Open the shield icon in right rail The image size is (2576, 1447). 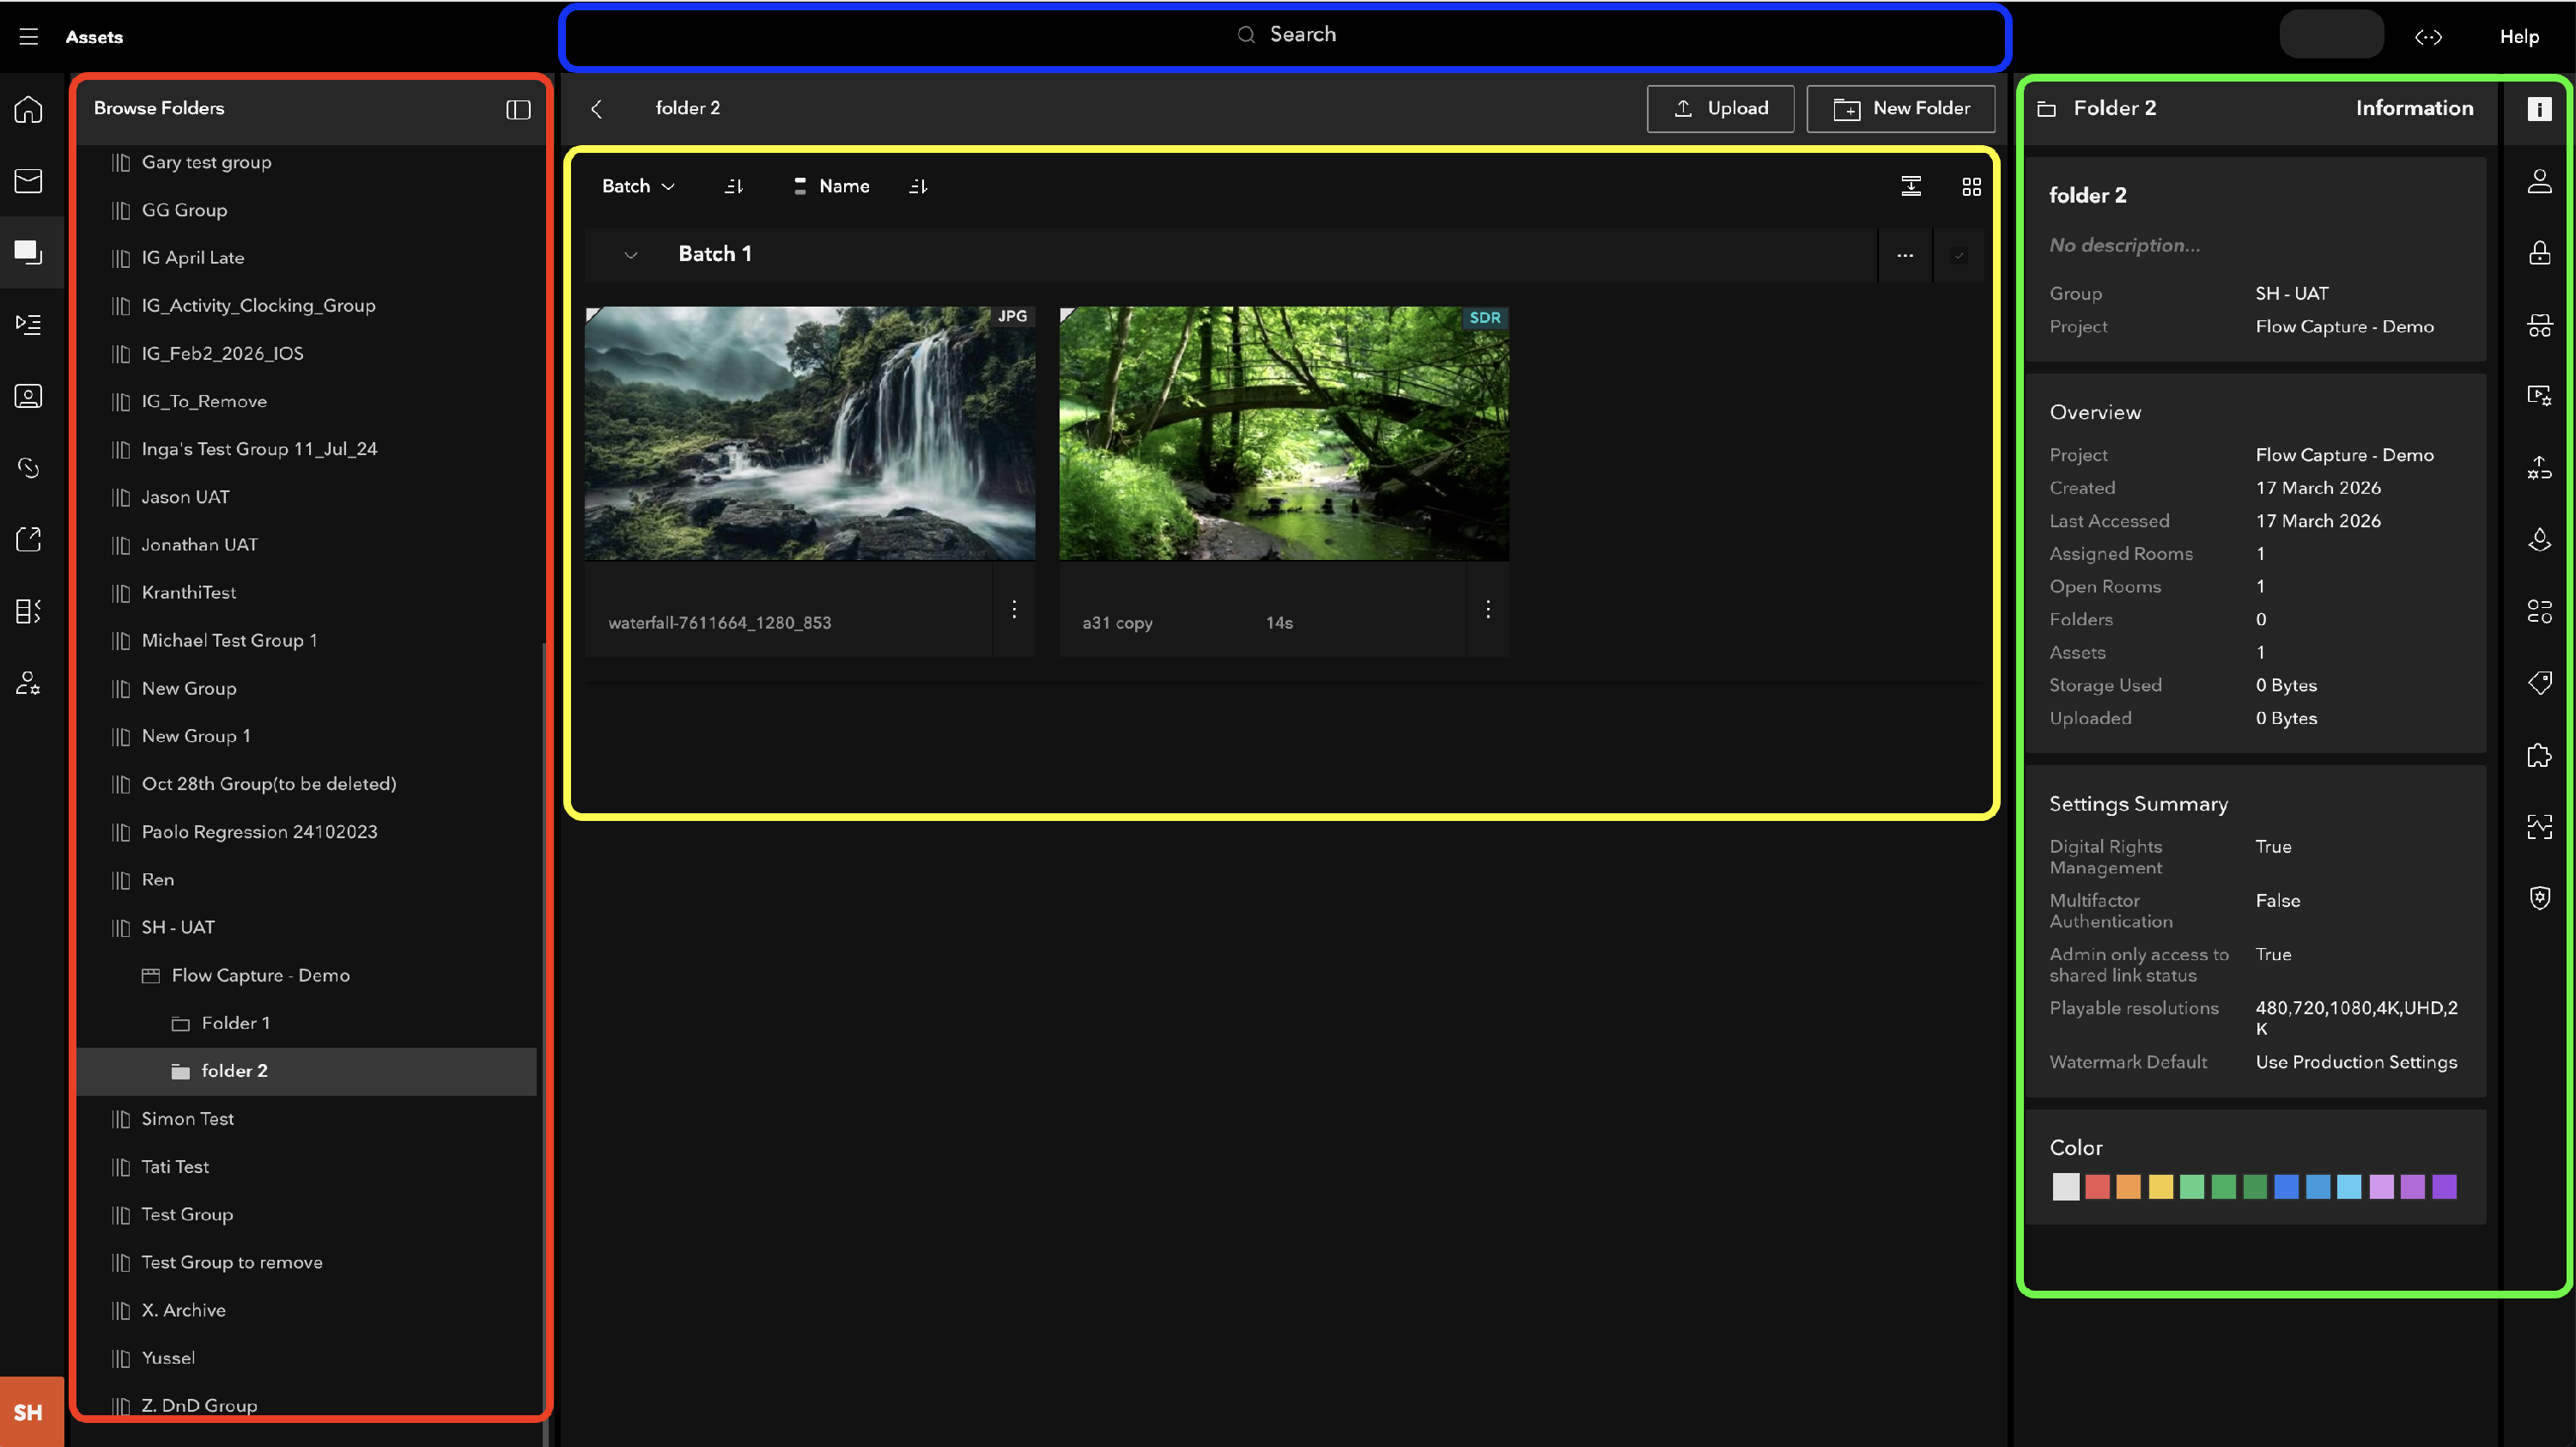(x=2539, y=898)
